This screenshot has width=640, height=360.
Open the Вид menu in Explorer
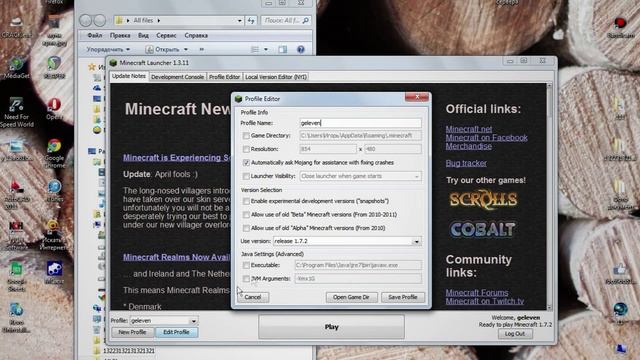143,36
